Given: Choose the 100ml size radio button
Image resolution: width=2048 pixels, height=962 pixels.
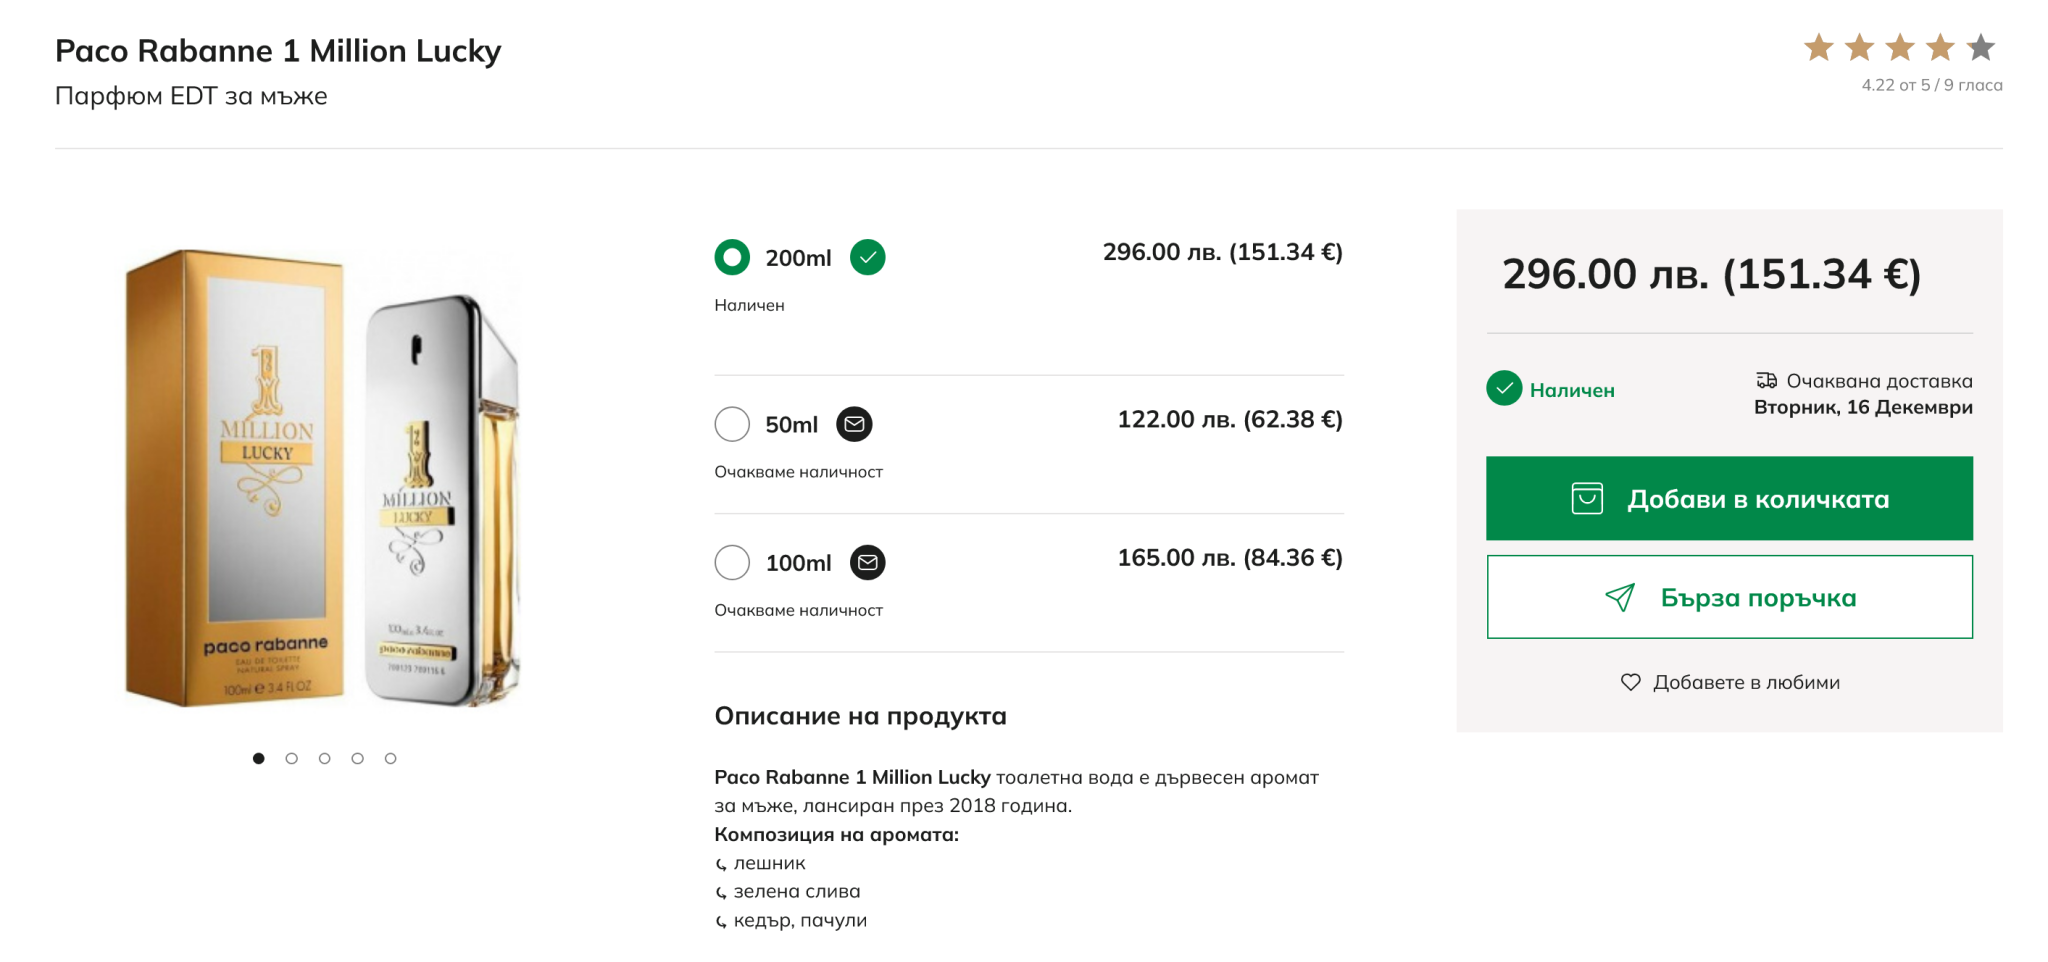Looking at the screenshot, I should [x=732, y=562].
